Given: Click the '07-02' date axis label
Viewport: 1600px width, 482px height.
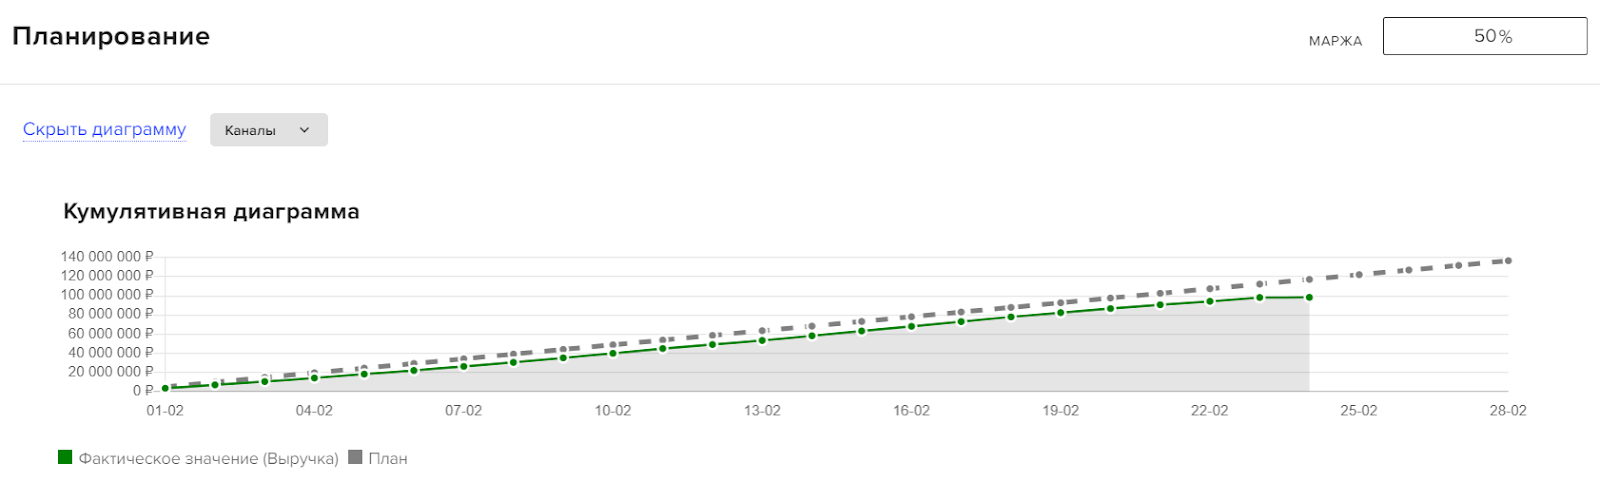Looking at the screenshot, I should (x=463, y=410).
